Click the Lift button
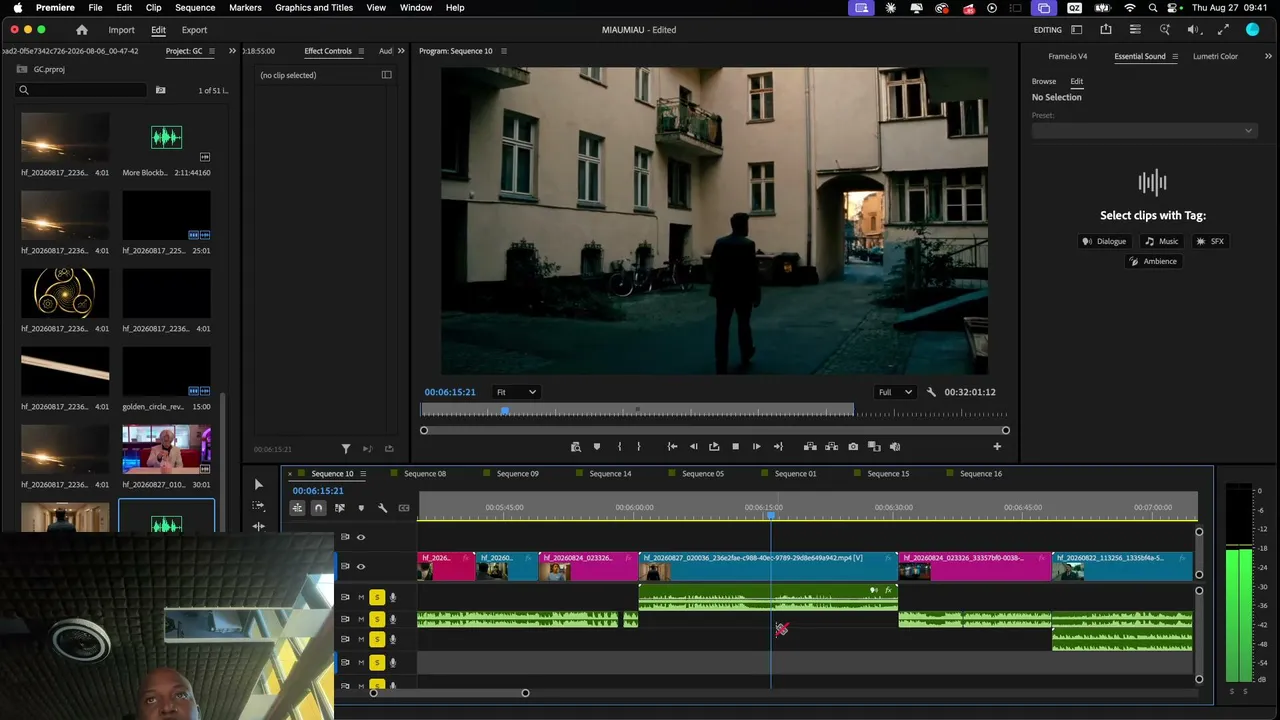The height and width of the screenshot is (720, 1280). coord(810,447)
